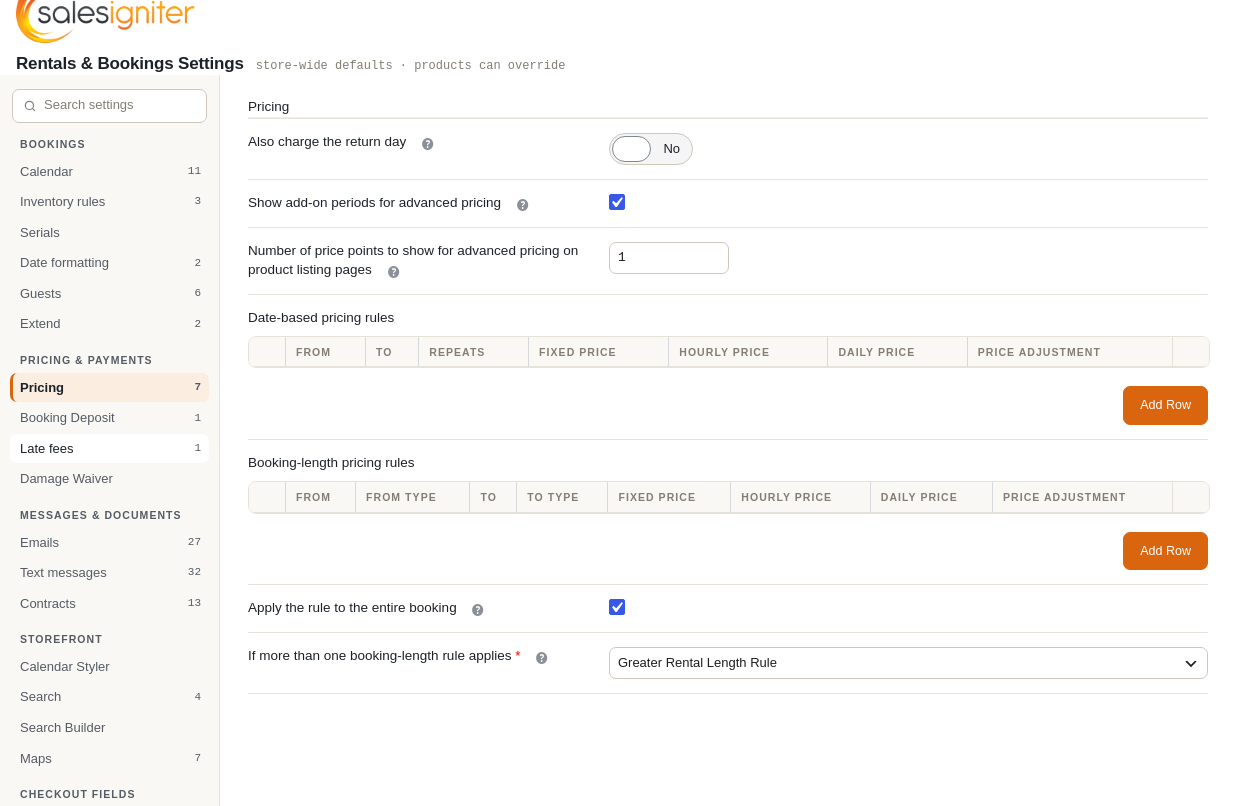This screenshot has height=806, width=1236.
Task: Toggle Also charge the return day switch
Action: (650, 149)
